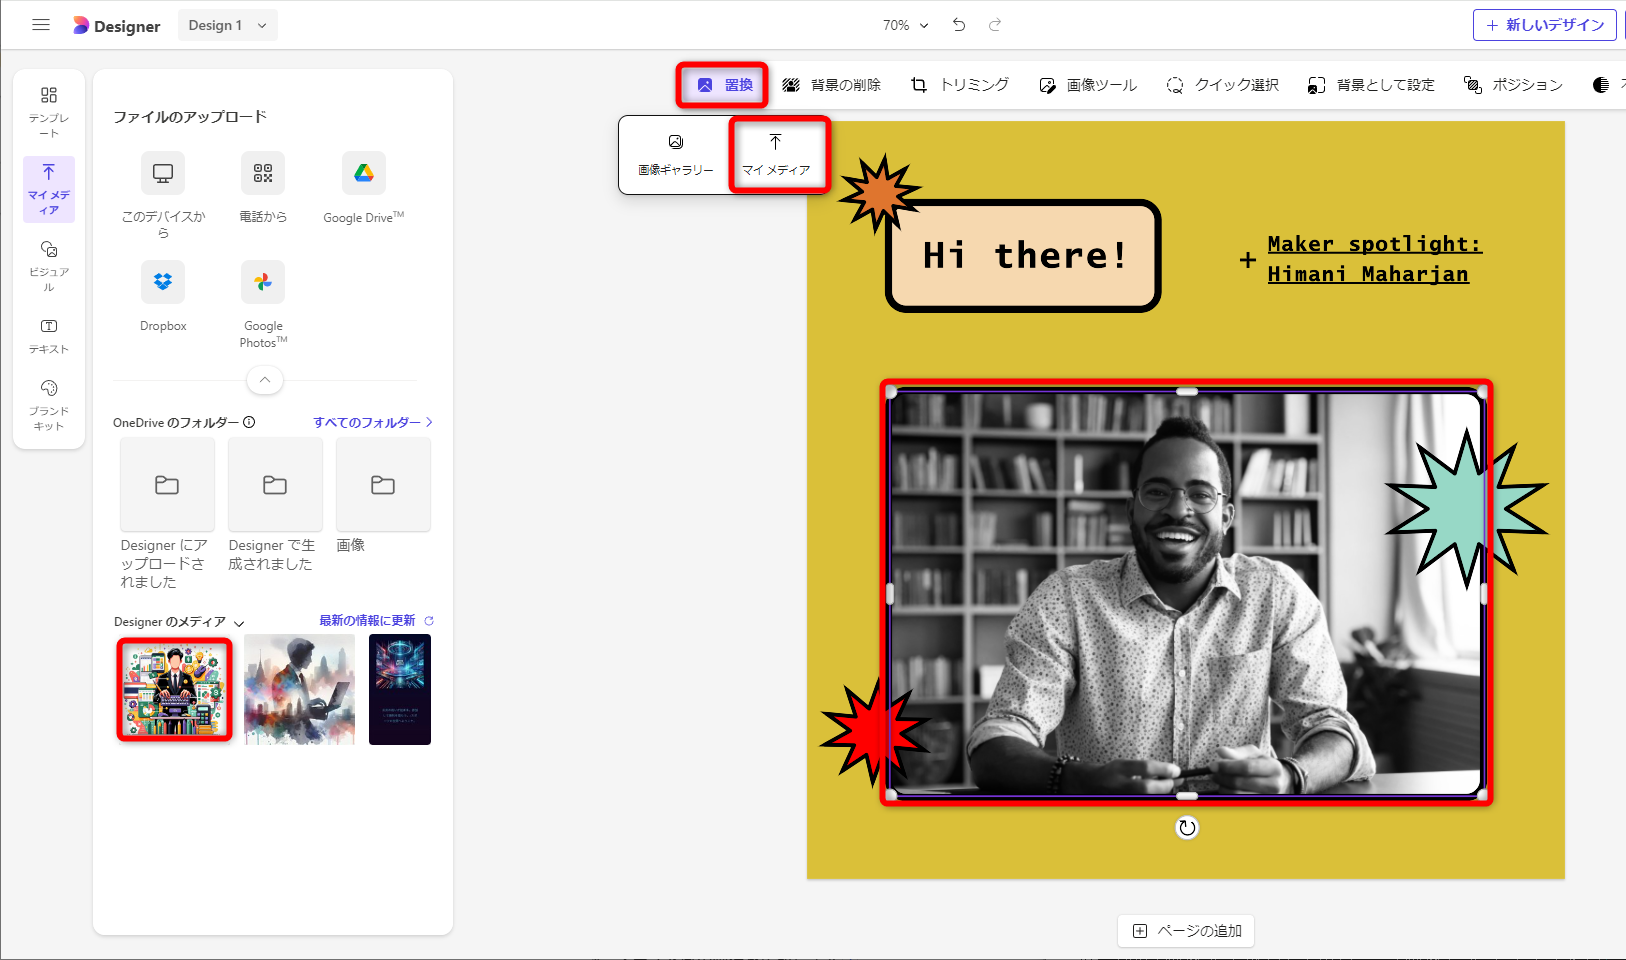This screenshot has height=960, width=1626.
Task: Click the 新しいデザイン button
Action: click(x=1544, y=25)
